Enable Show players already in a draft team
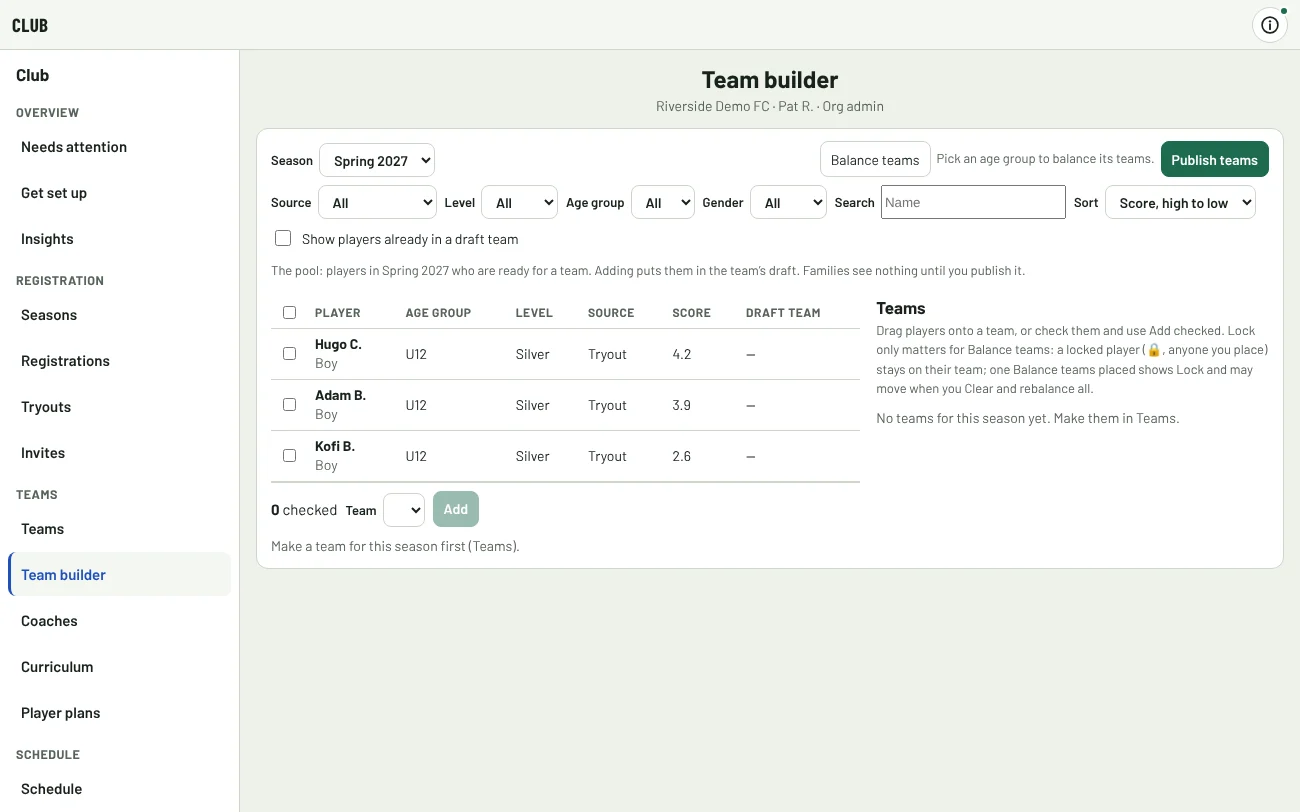The width and height of the screenshot is (1300, 812). point(283,239)
